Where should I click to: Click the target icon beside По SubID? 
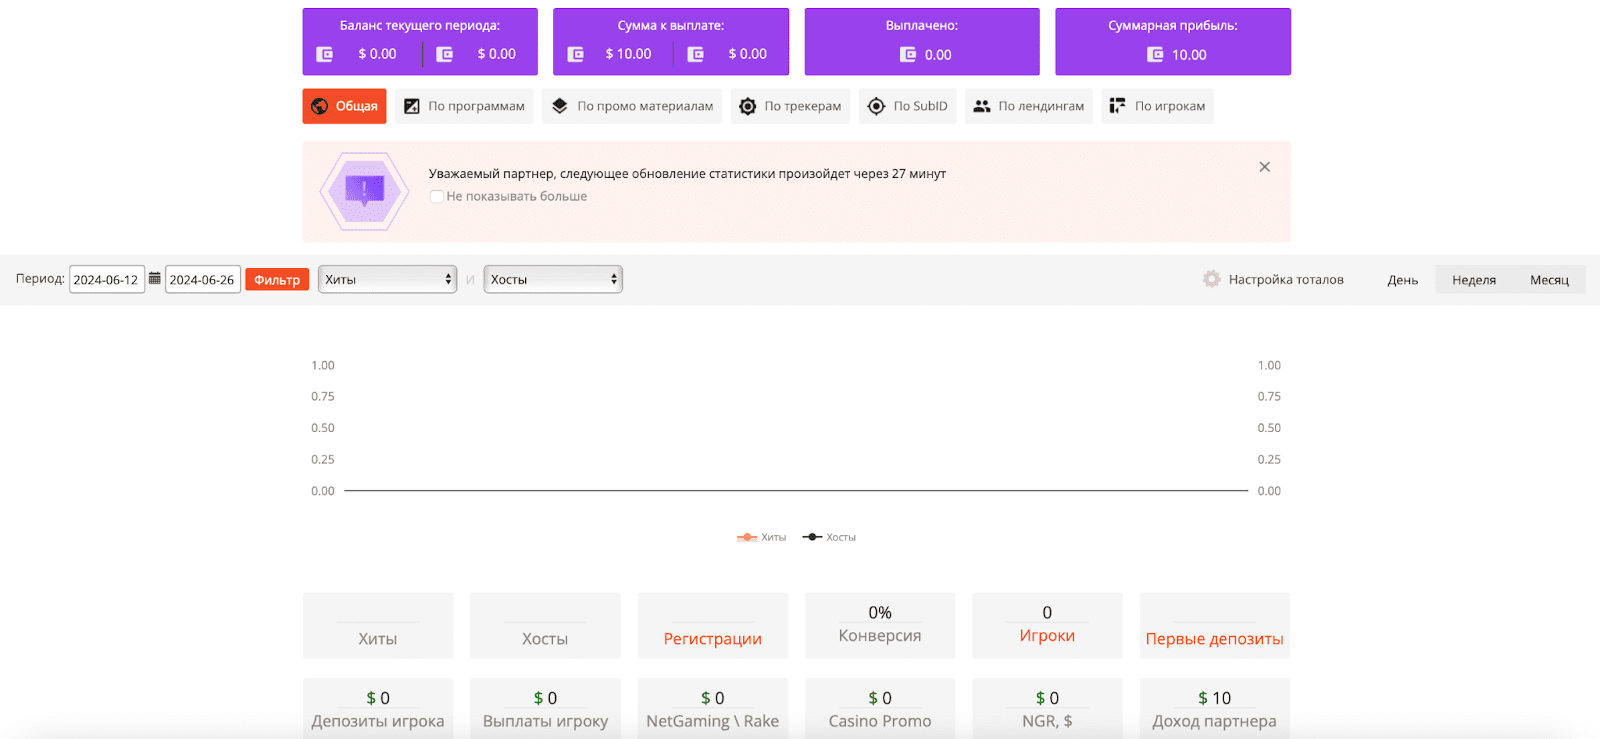(x=876, y=106)
